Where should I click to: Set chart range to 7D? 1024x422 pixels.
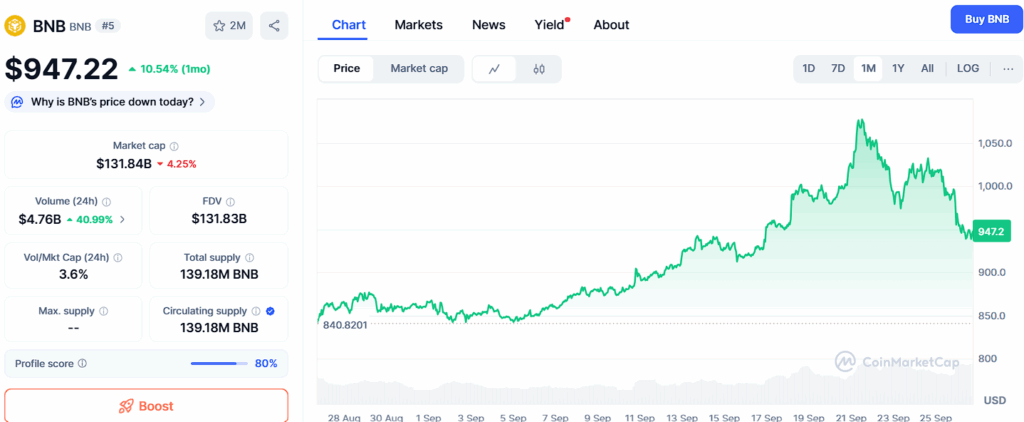pyautogui.click(x=838, y=69)
